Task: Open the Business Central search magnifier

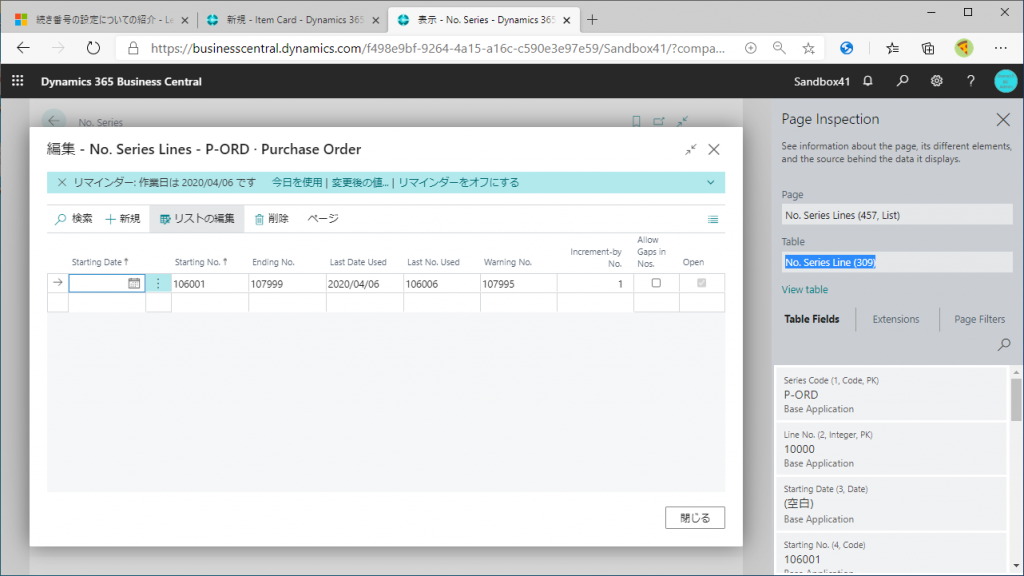Action: [x=903, y=81]
